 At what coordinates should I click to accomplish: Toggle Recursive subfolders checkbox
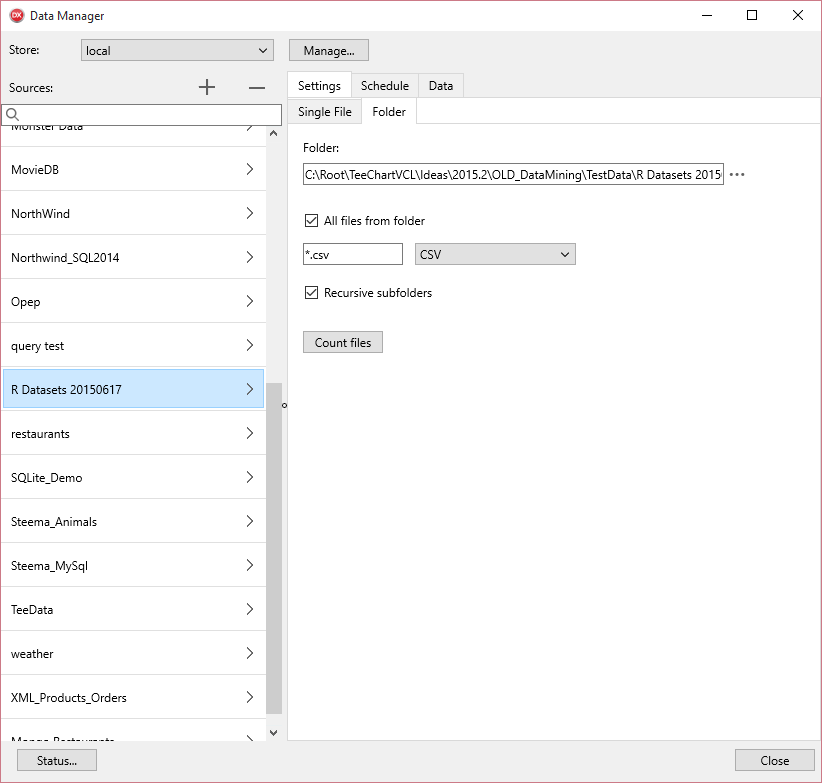tap(311, 292)
